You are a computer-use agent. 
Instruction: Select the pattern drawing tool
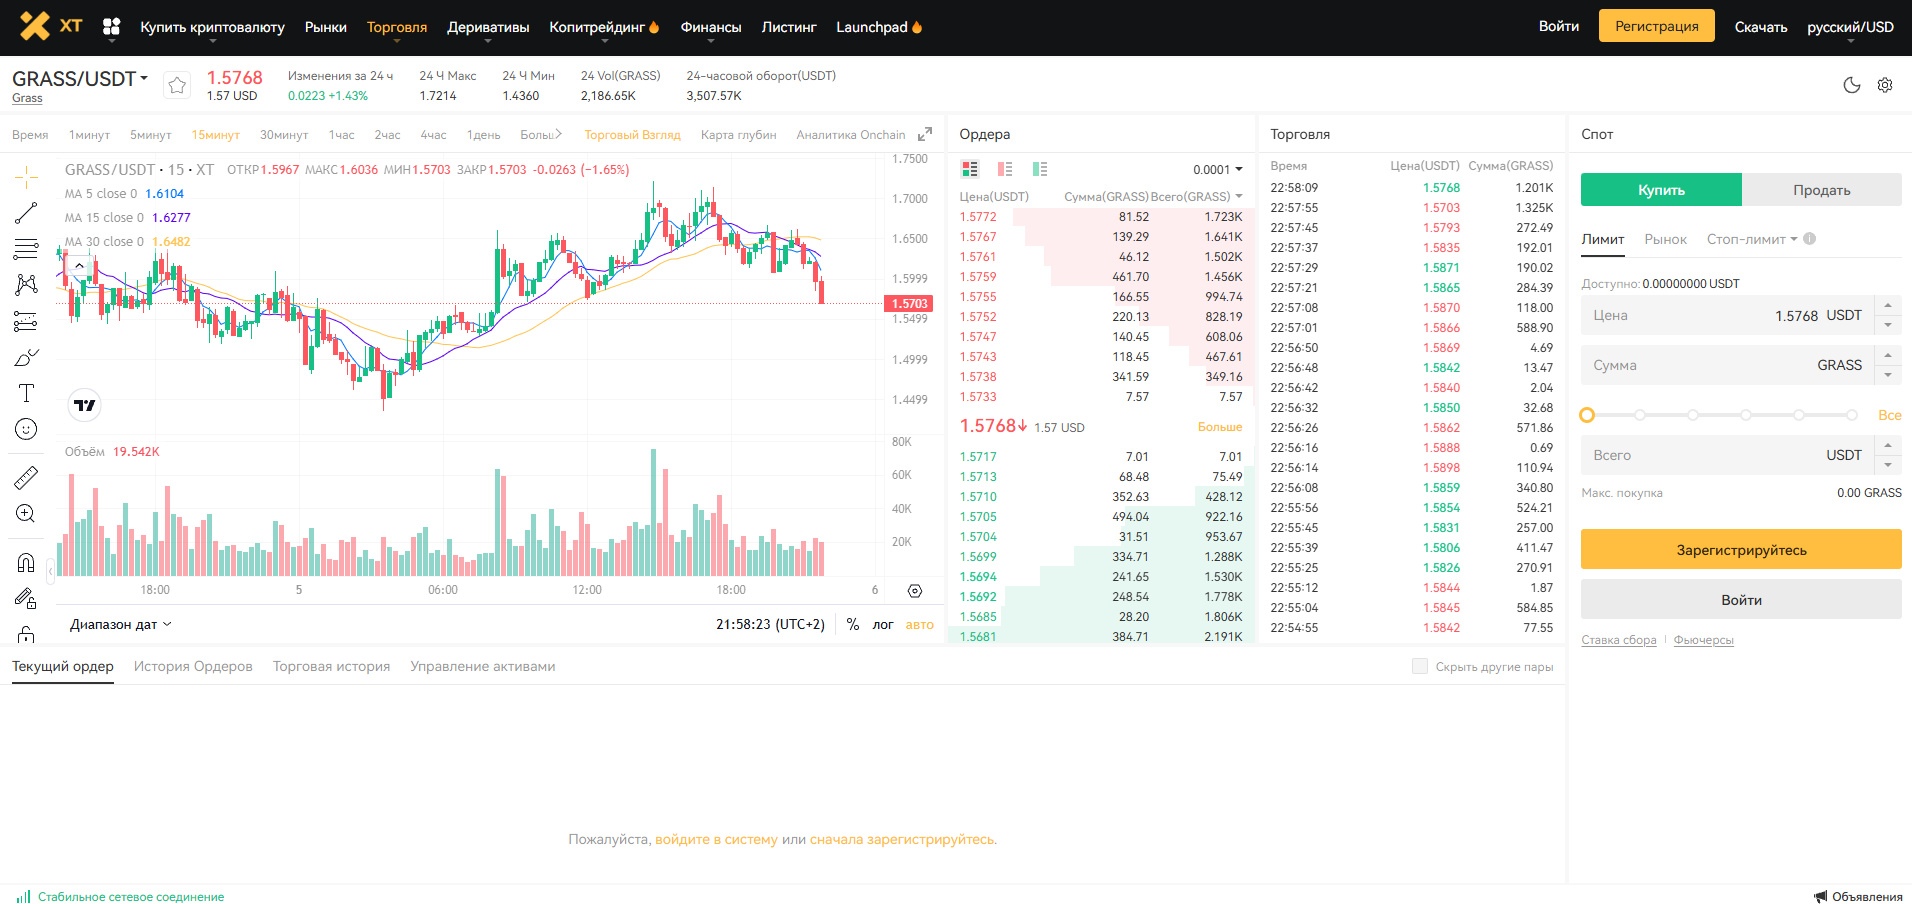[26, 285]
